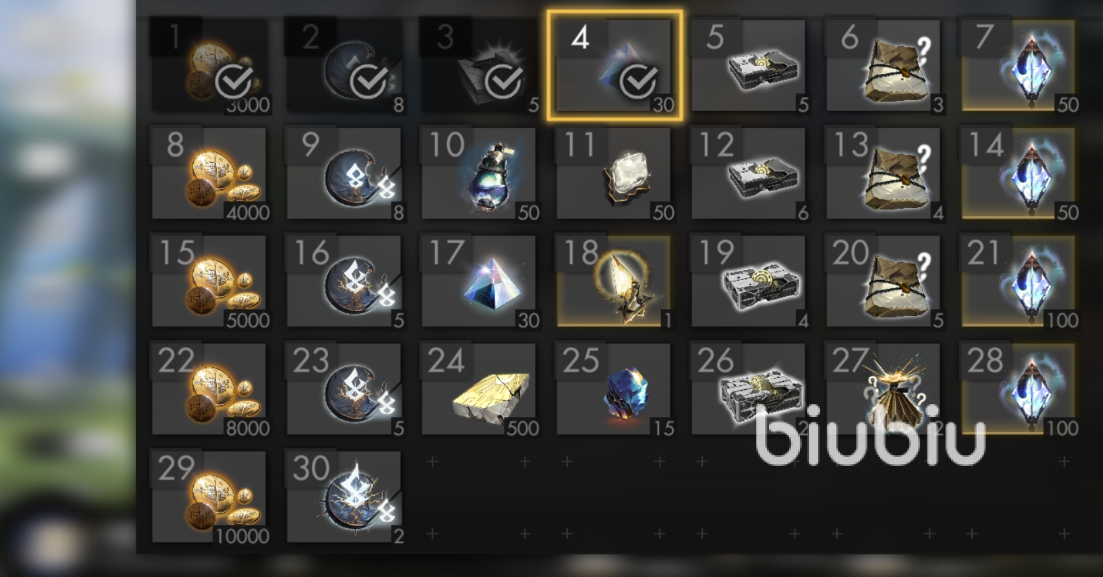Choose the day 19 silver chest reward
The width and height of the screenshot is (1103, 577).
click(x=749, y=281)
